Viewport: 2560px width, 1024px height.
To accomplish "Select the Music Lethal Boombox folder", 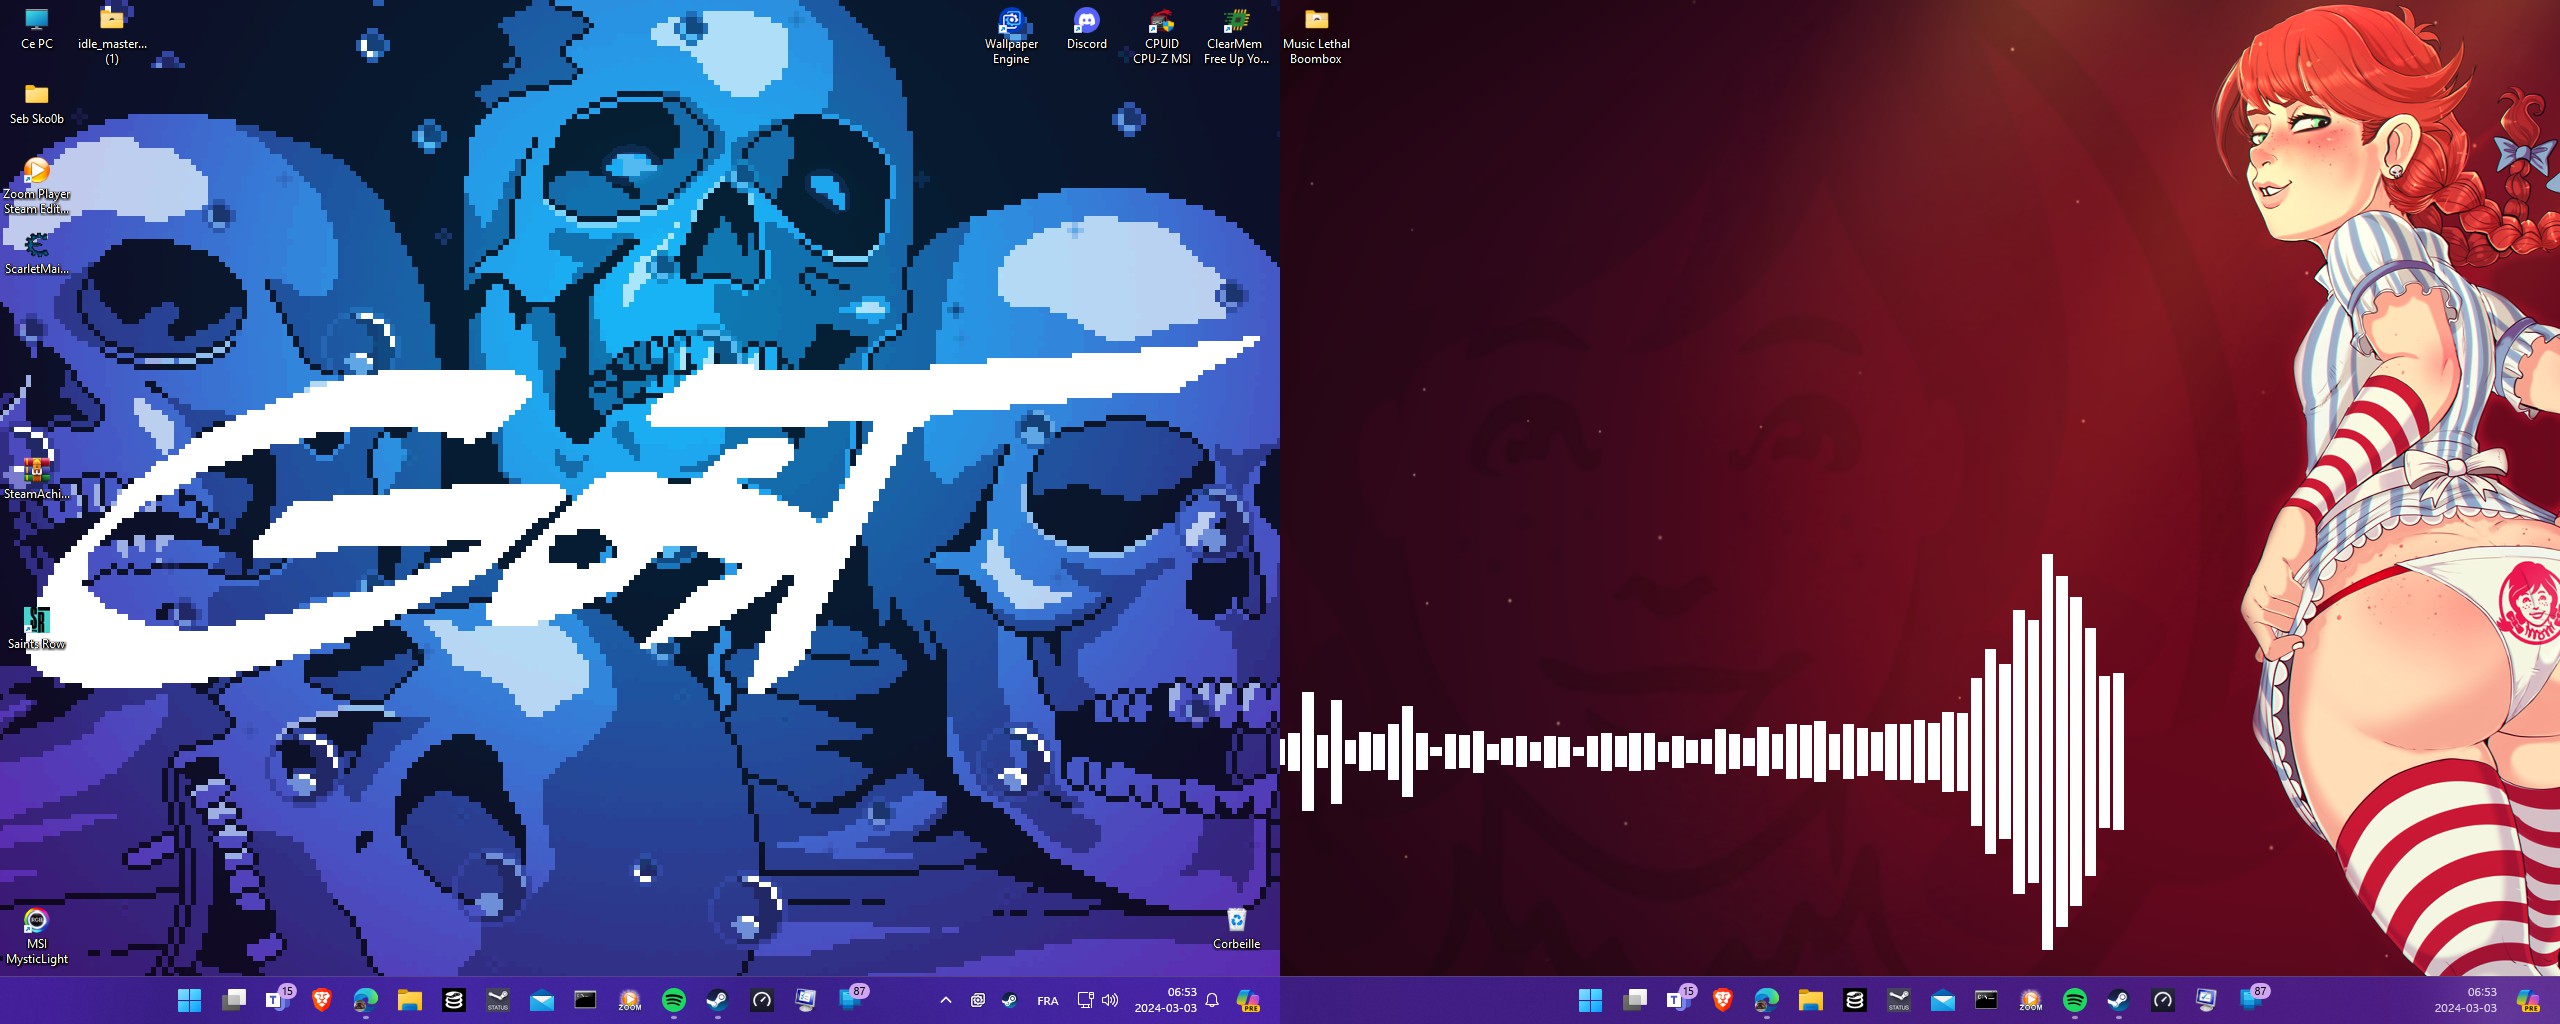I will click(1316, 36).
